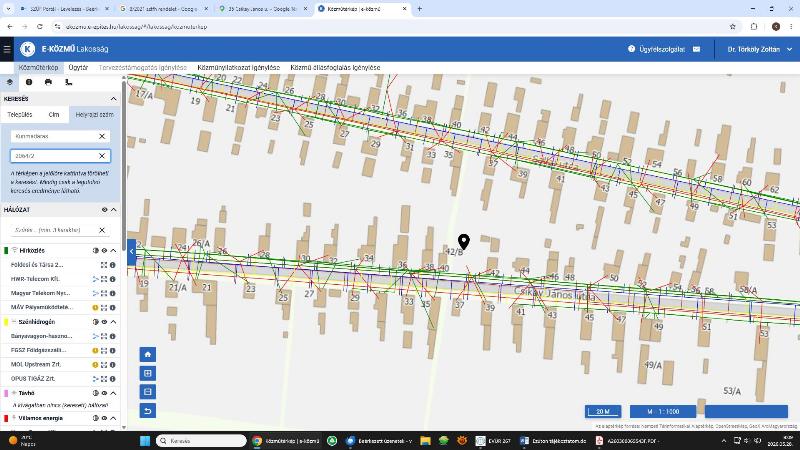
Task: Toggle visibility eye for Villamos energia group
Action: pos(105,418)
